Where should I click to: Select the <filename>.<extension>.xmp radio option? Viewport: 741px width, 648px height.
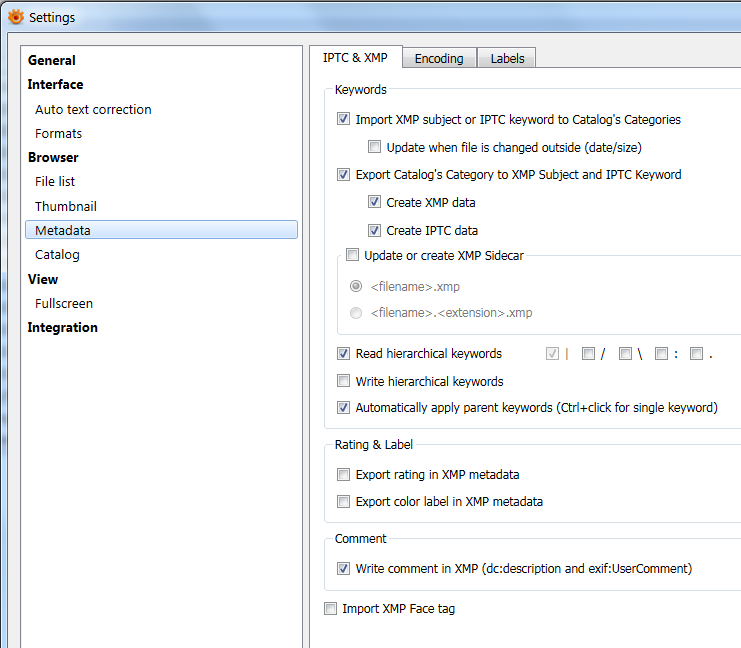[x=357, y=313]
